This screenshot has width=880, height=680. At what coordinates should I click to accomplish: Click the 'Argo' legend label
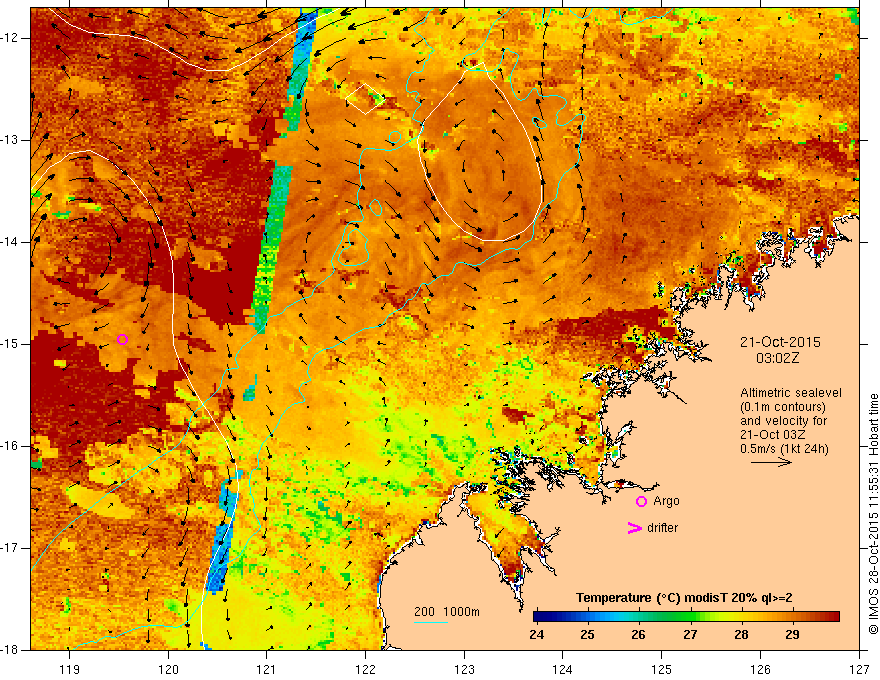click(666, 501)
